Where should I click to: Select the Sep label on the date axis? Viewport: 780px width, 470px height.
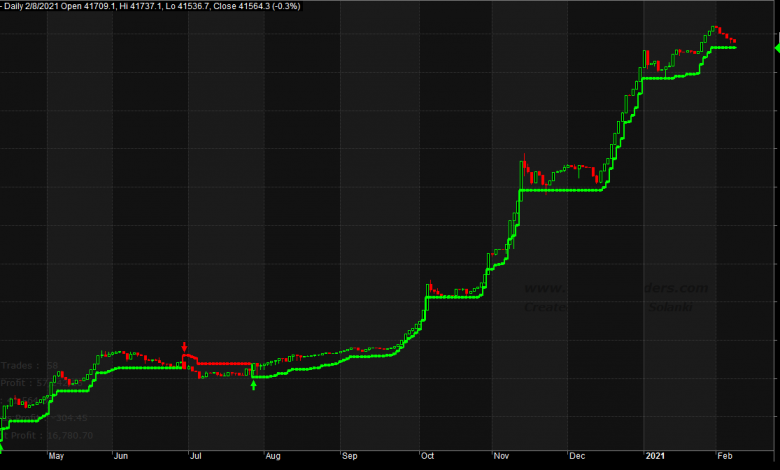(x=349, y=457)
